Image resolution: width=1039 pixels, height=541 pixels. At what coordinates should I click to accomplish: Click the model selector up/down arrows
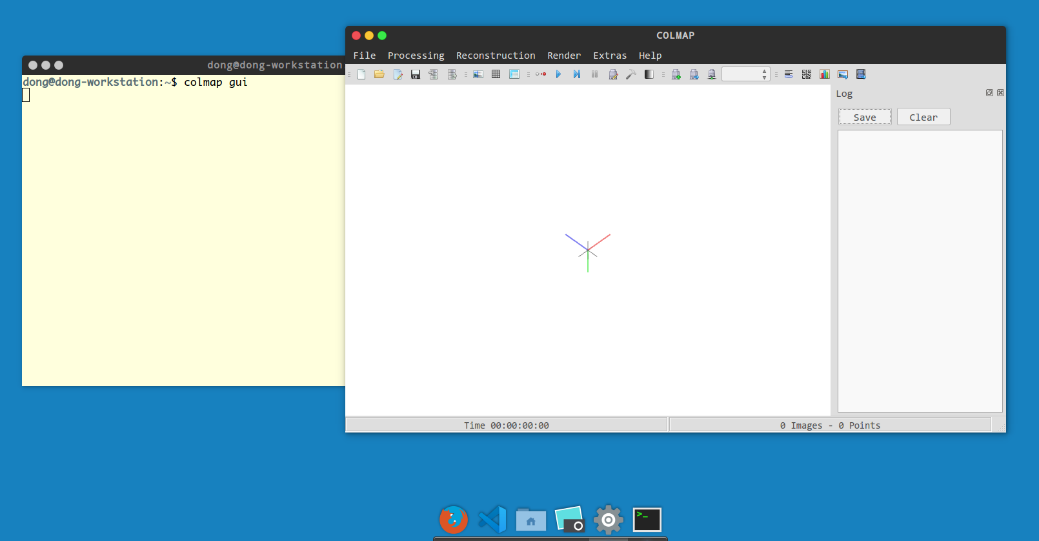[765, 74]
